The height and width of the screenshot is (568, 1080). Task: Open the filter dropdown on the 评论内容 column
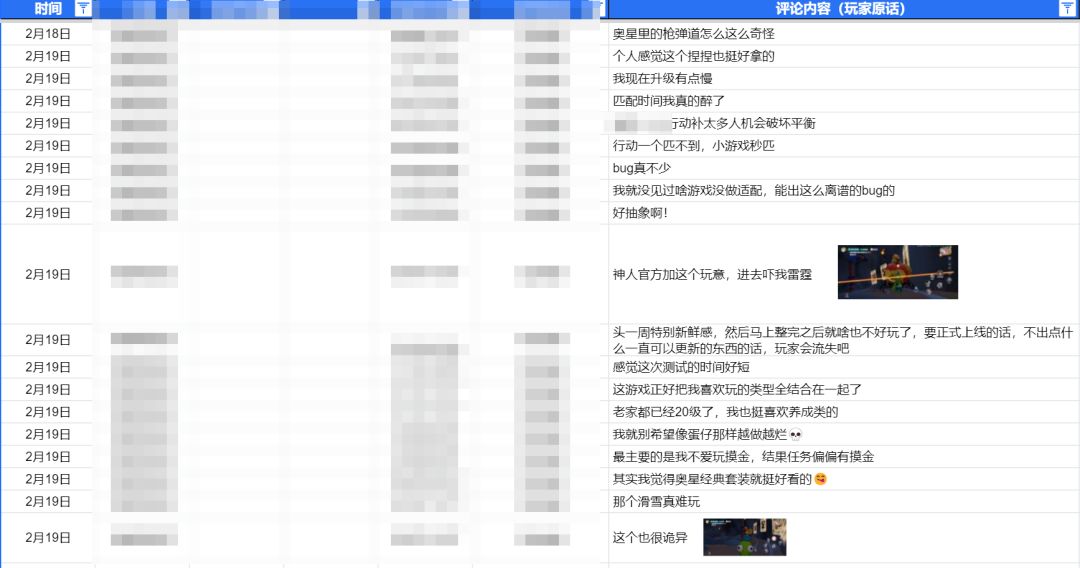click(x=1066, y=8)
